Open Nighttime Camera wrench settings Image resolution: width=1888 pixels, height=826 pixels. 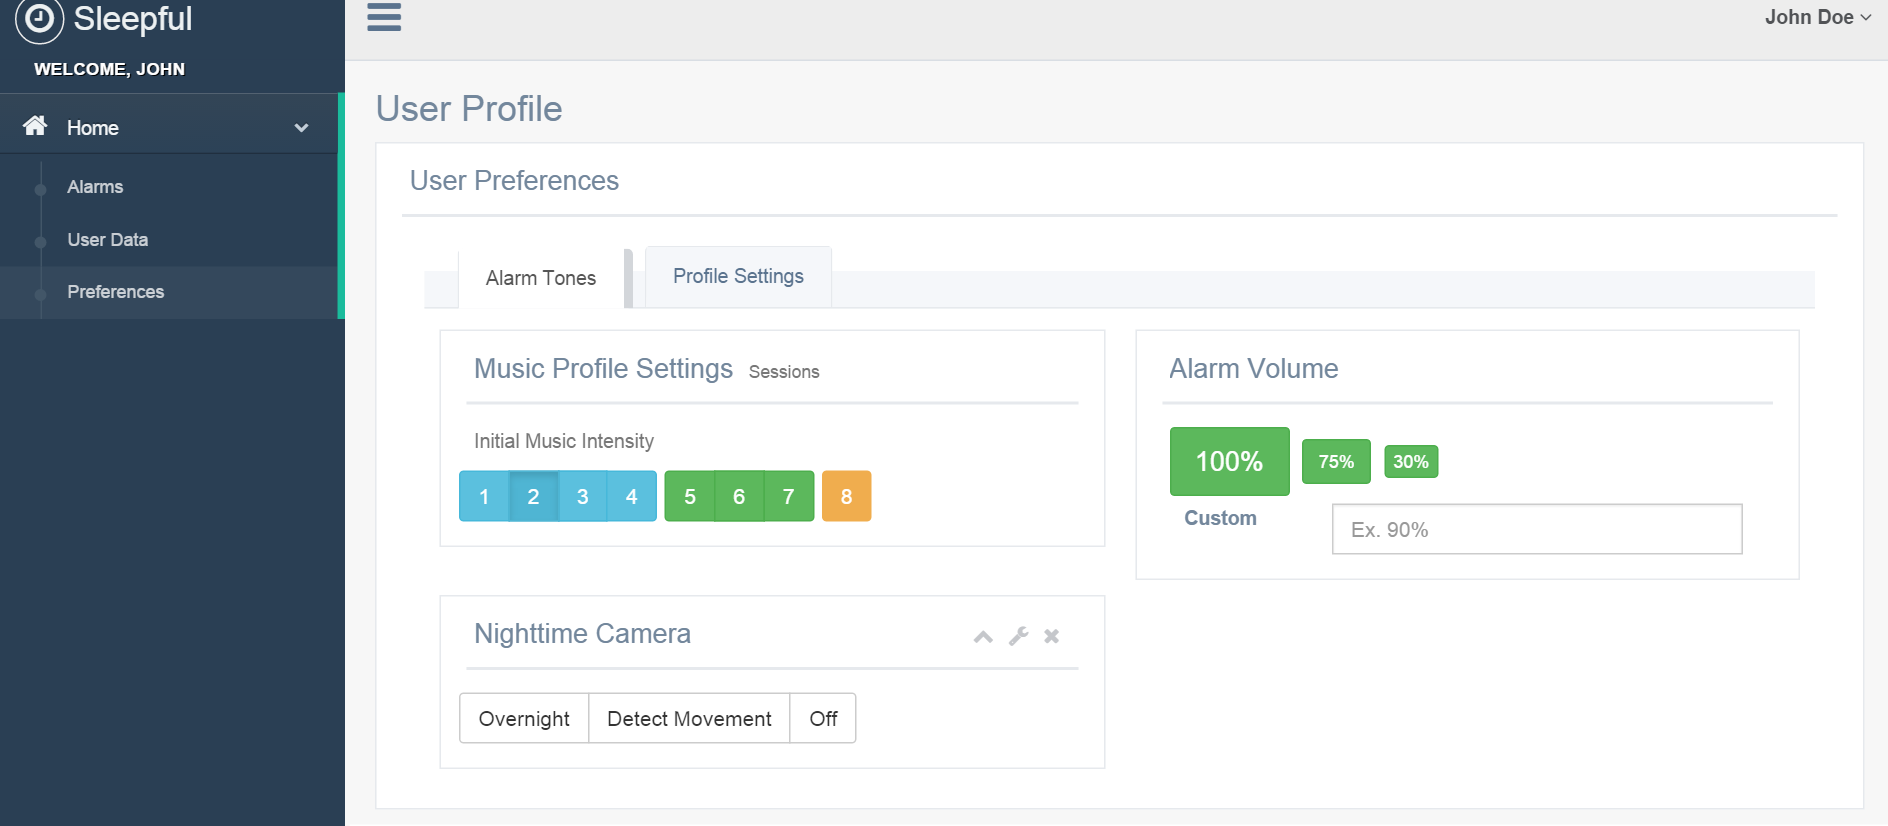tap(1018, 636)
